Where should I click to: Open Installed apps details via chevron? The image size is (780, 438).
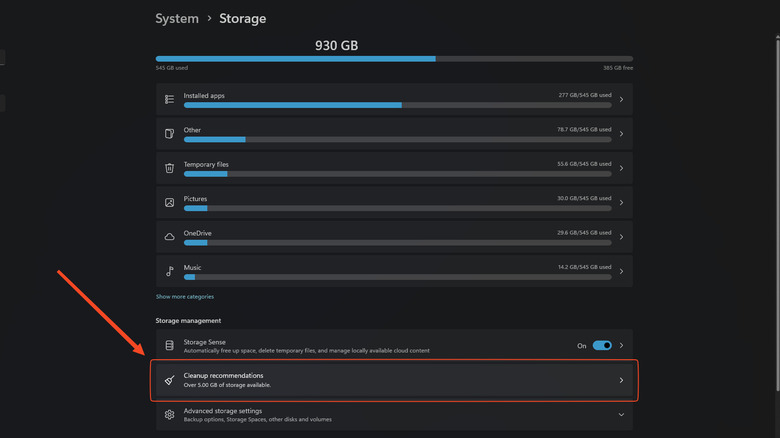621,100
